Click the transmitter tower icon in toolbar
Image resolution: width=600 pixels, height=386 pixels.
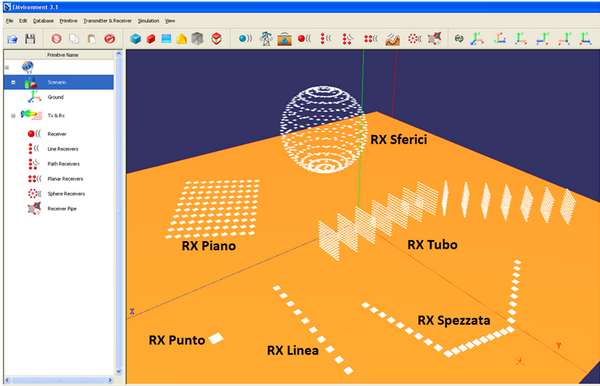click(x=266, y=39)
